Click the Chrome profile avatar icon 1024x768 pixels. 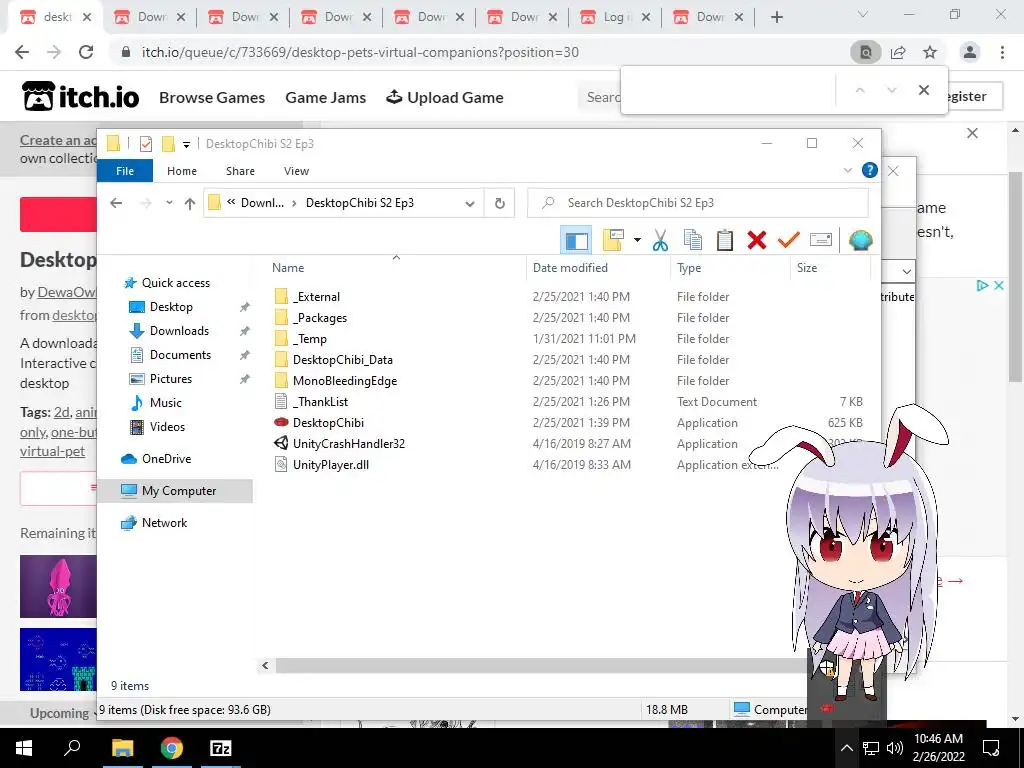[970, 52]
